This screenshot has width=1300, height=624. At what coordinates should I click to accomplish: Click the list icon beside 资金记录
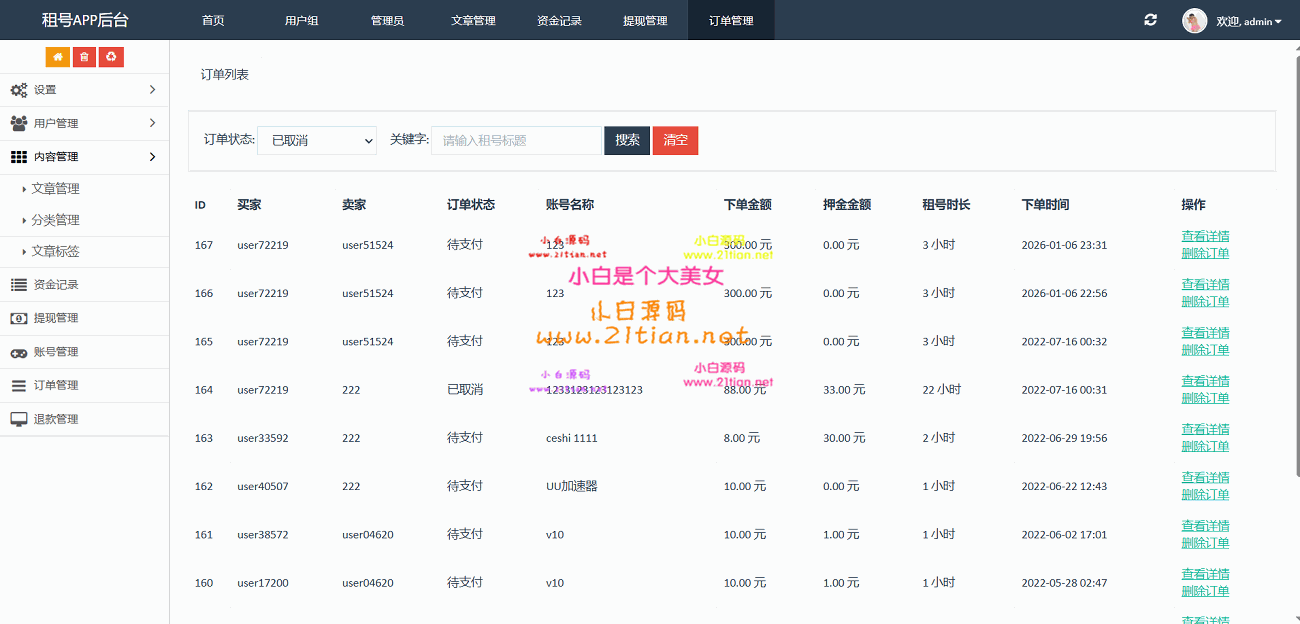point(19,284)
